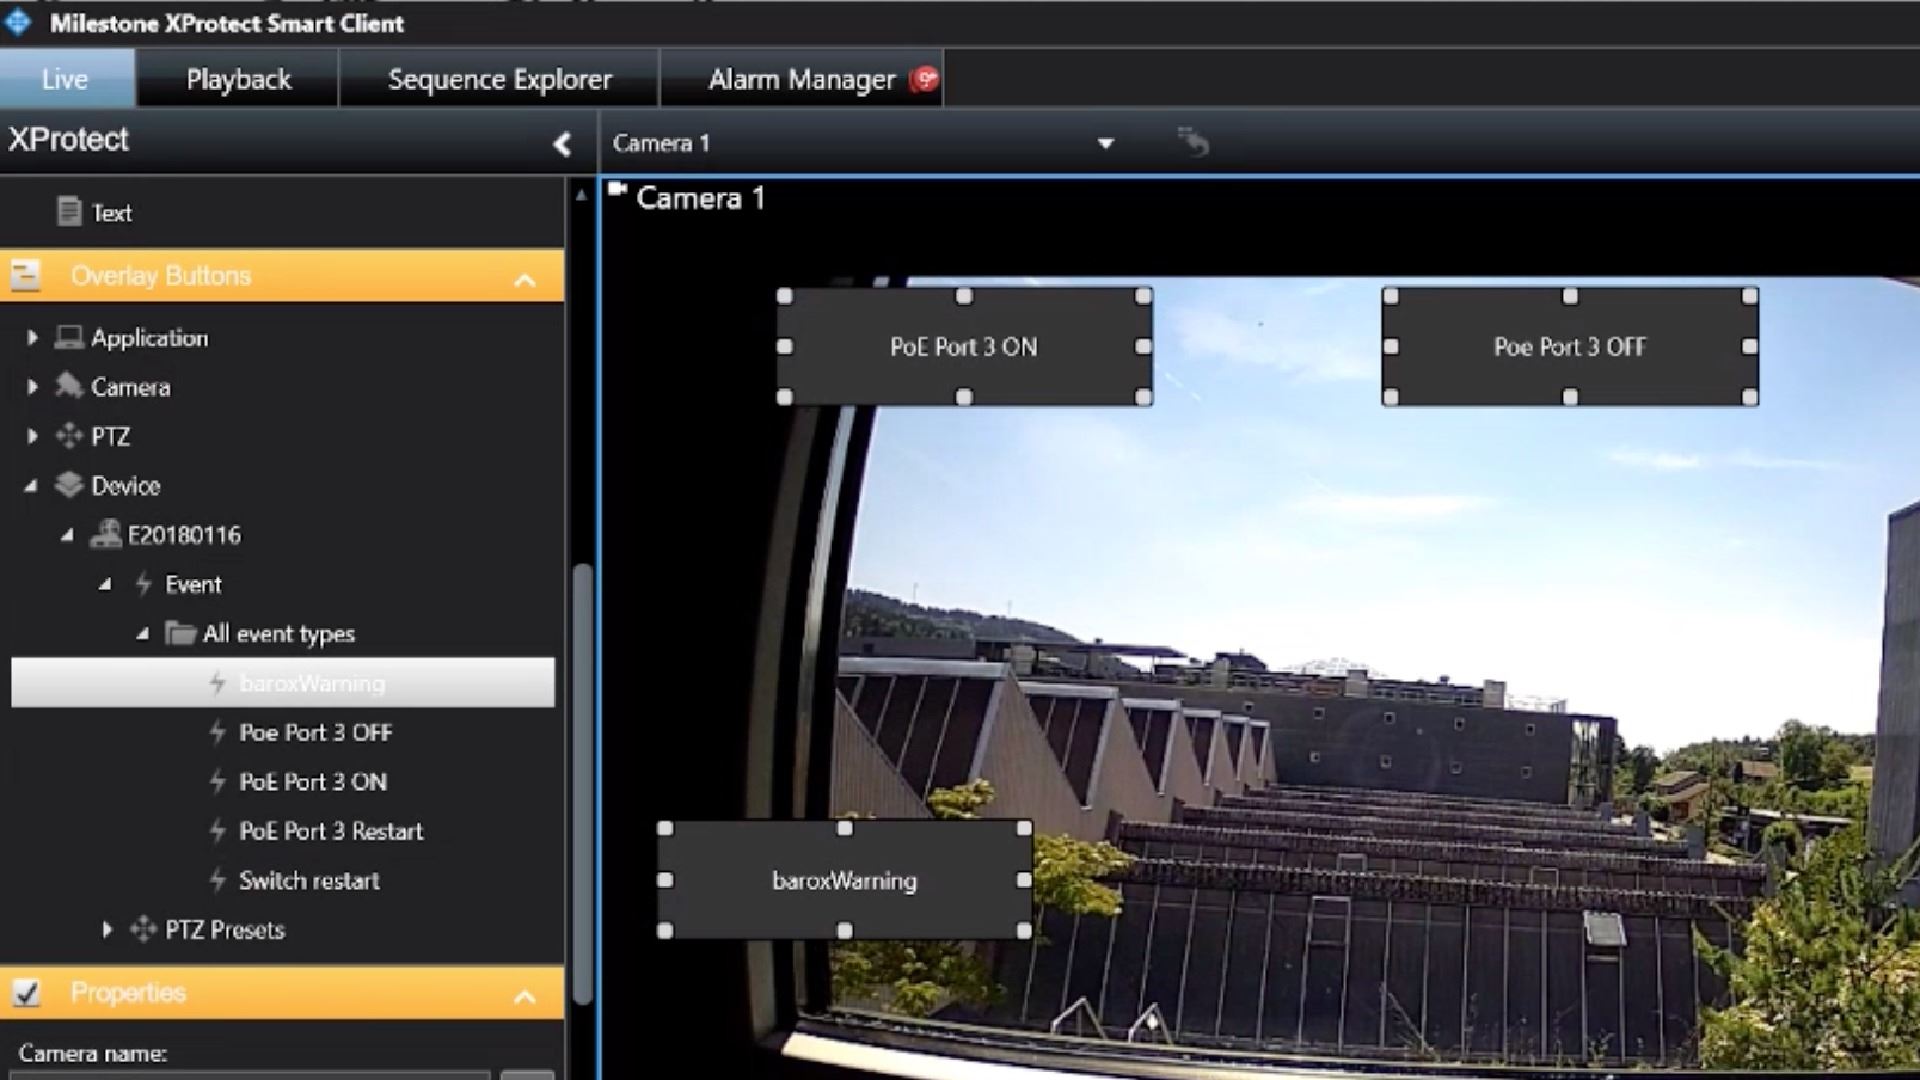Click the restore view icon in toolbar
The height and width of the screenshot is (1080, 1920).
pos(1193,142)
